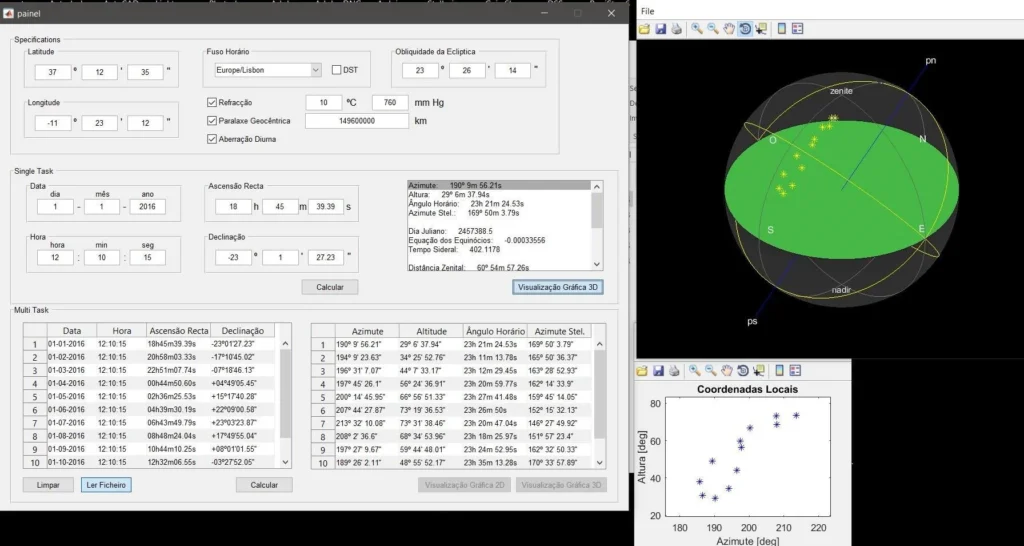Screen dimensions: 1024x546
Task: Click Insert Colorbar icon above Coordenadas Locais plot
Action: [780, 371]
